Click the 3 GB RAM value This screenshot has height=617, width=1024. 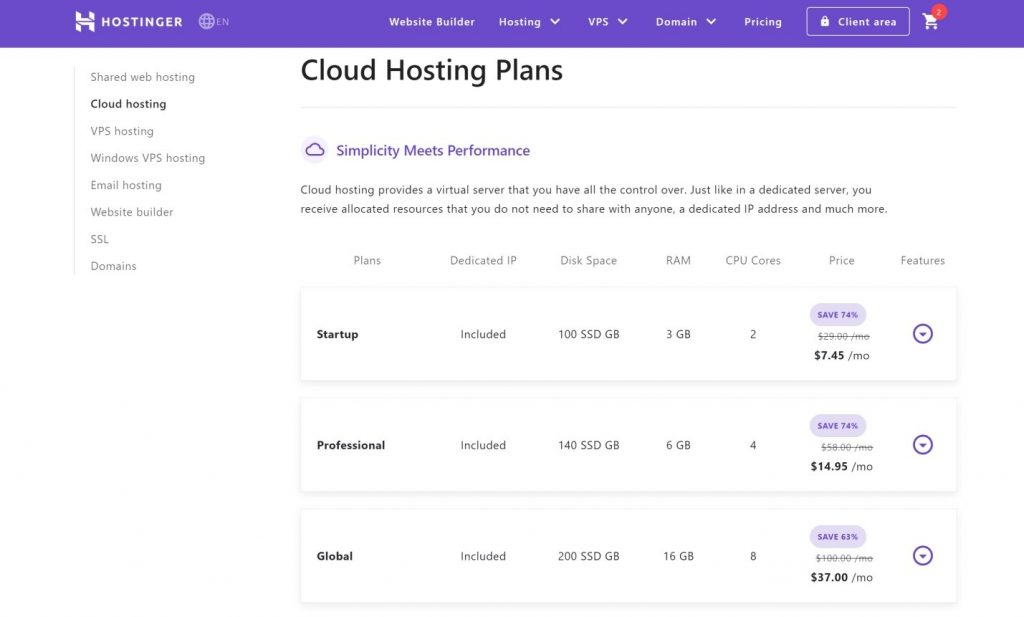point(678,334)
